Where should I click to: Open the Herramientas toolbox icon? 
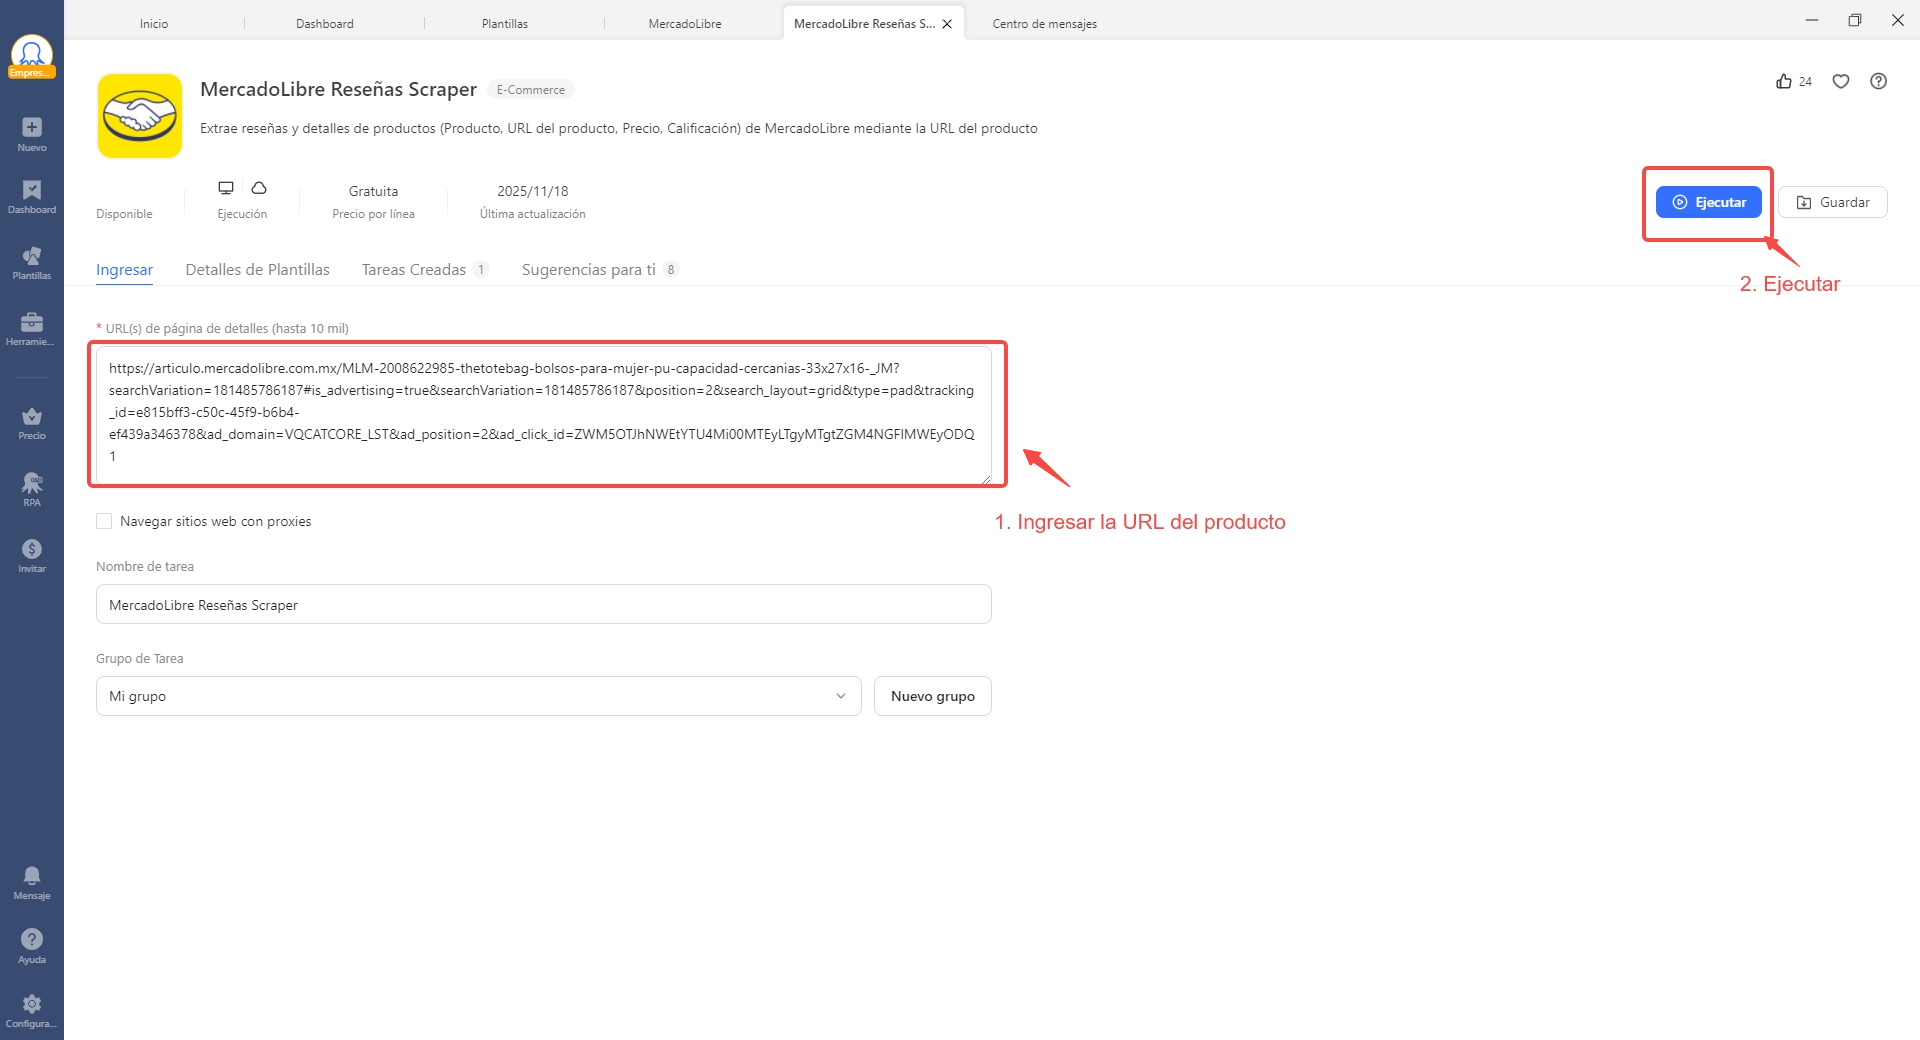[x=32, y=327]
